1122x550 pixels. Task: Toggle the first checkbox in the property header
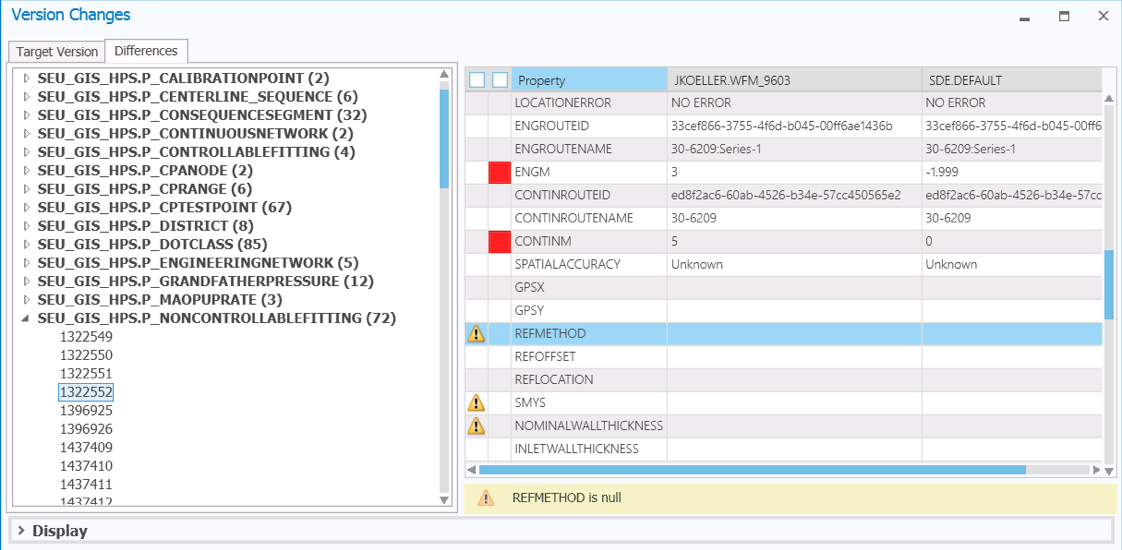477,80
